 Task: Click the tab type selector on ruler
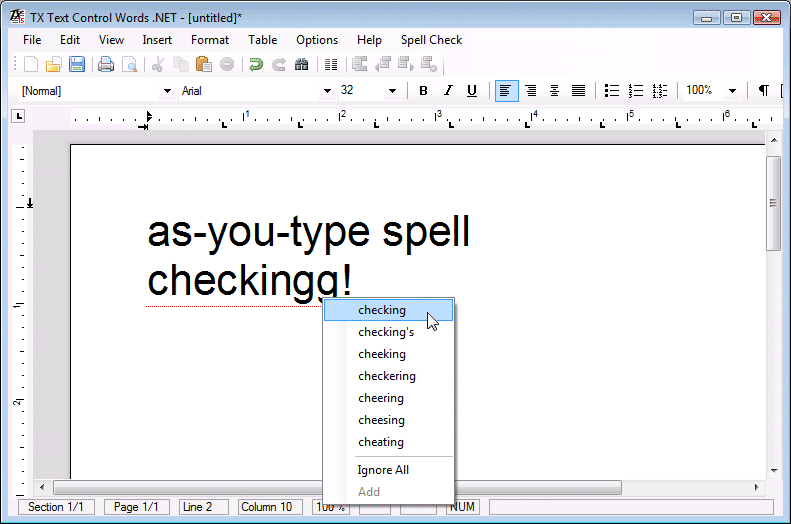tap(18, 117)
